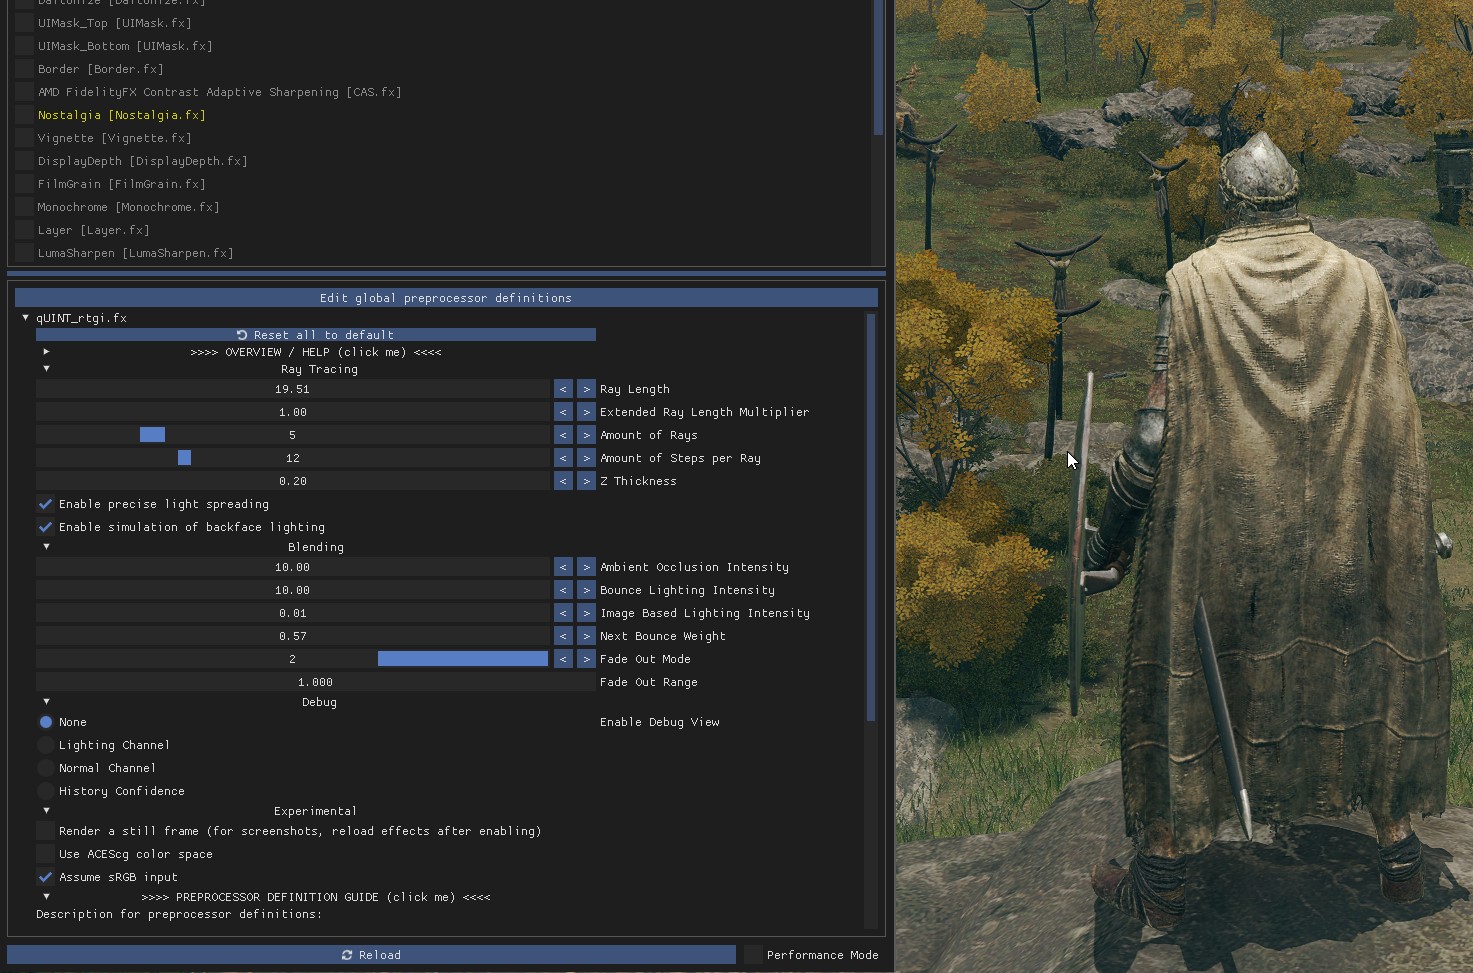Image resolution: width=1473 pixels, height=973 pixels.
Task: Increase Image Based Lighting Intensity arrow
Action: [586, 613]
